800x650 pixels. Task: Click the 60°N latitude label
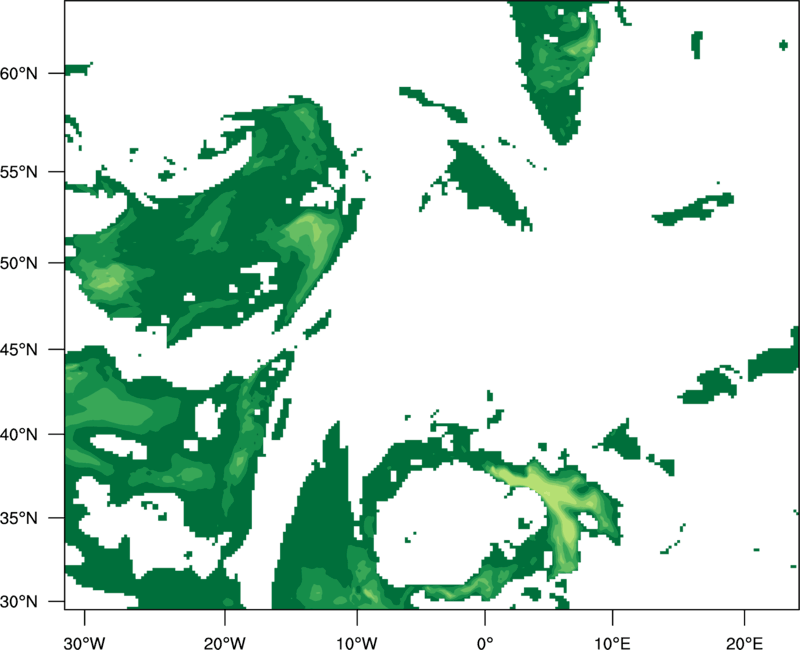click(x=19, y=73)
